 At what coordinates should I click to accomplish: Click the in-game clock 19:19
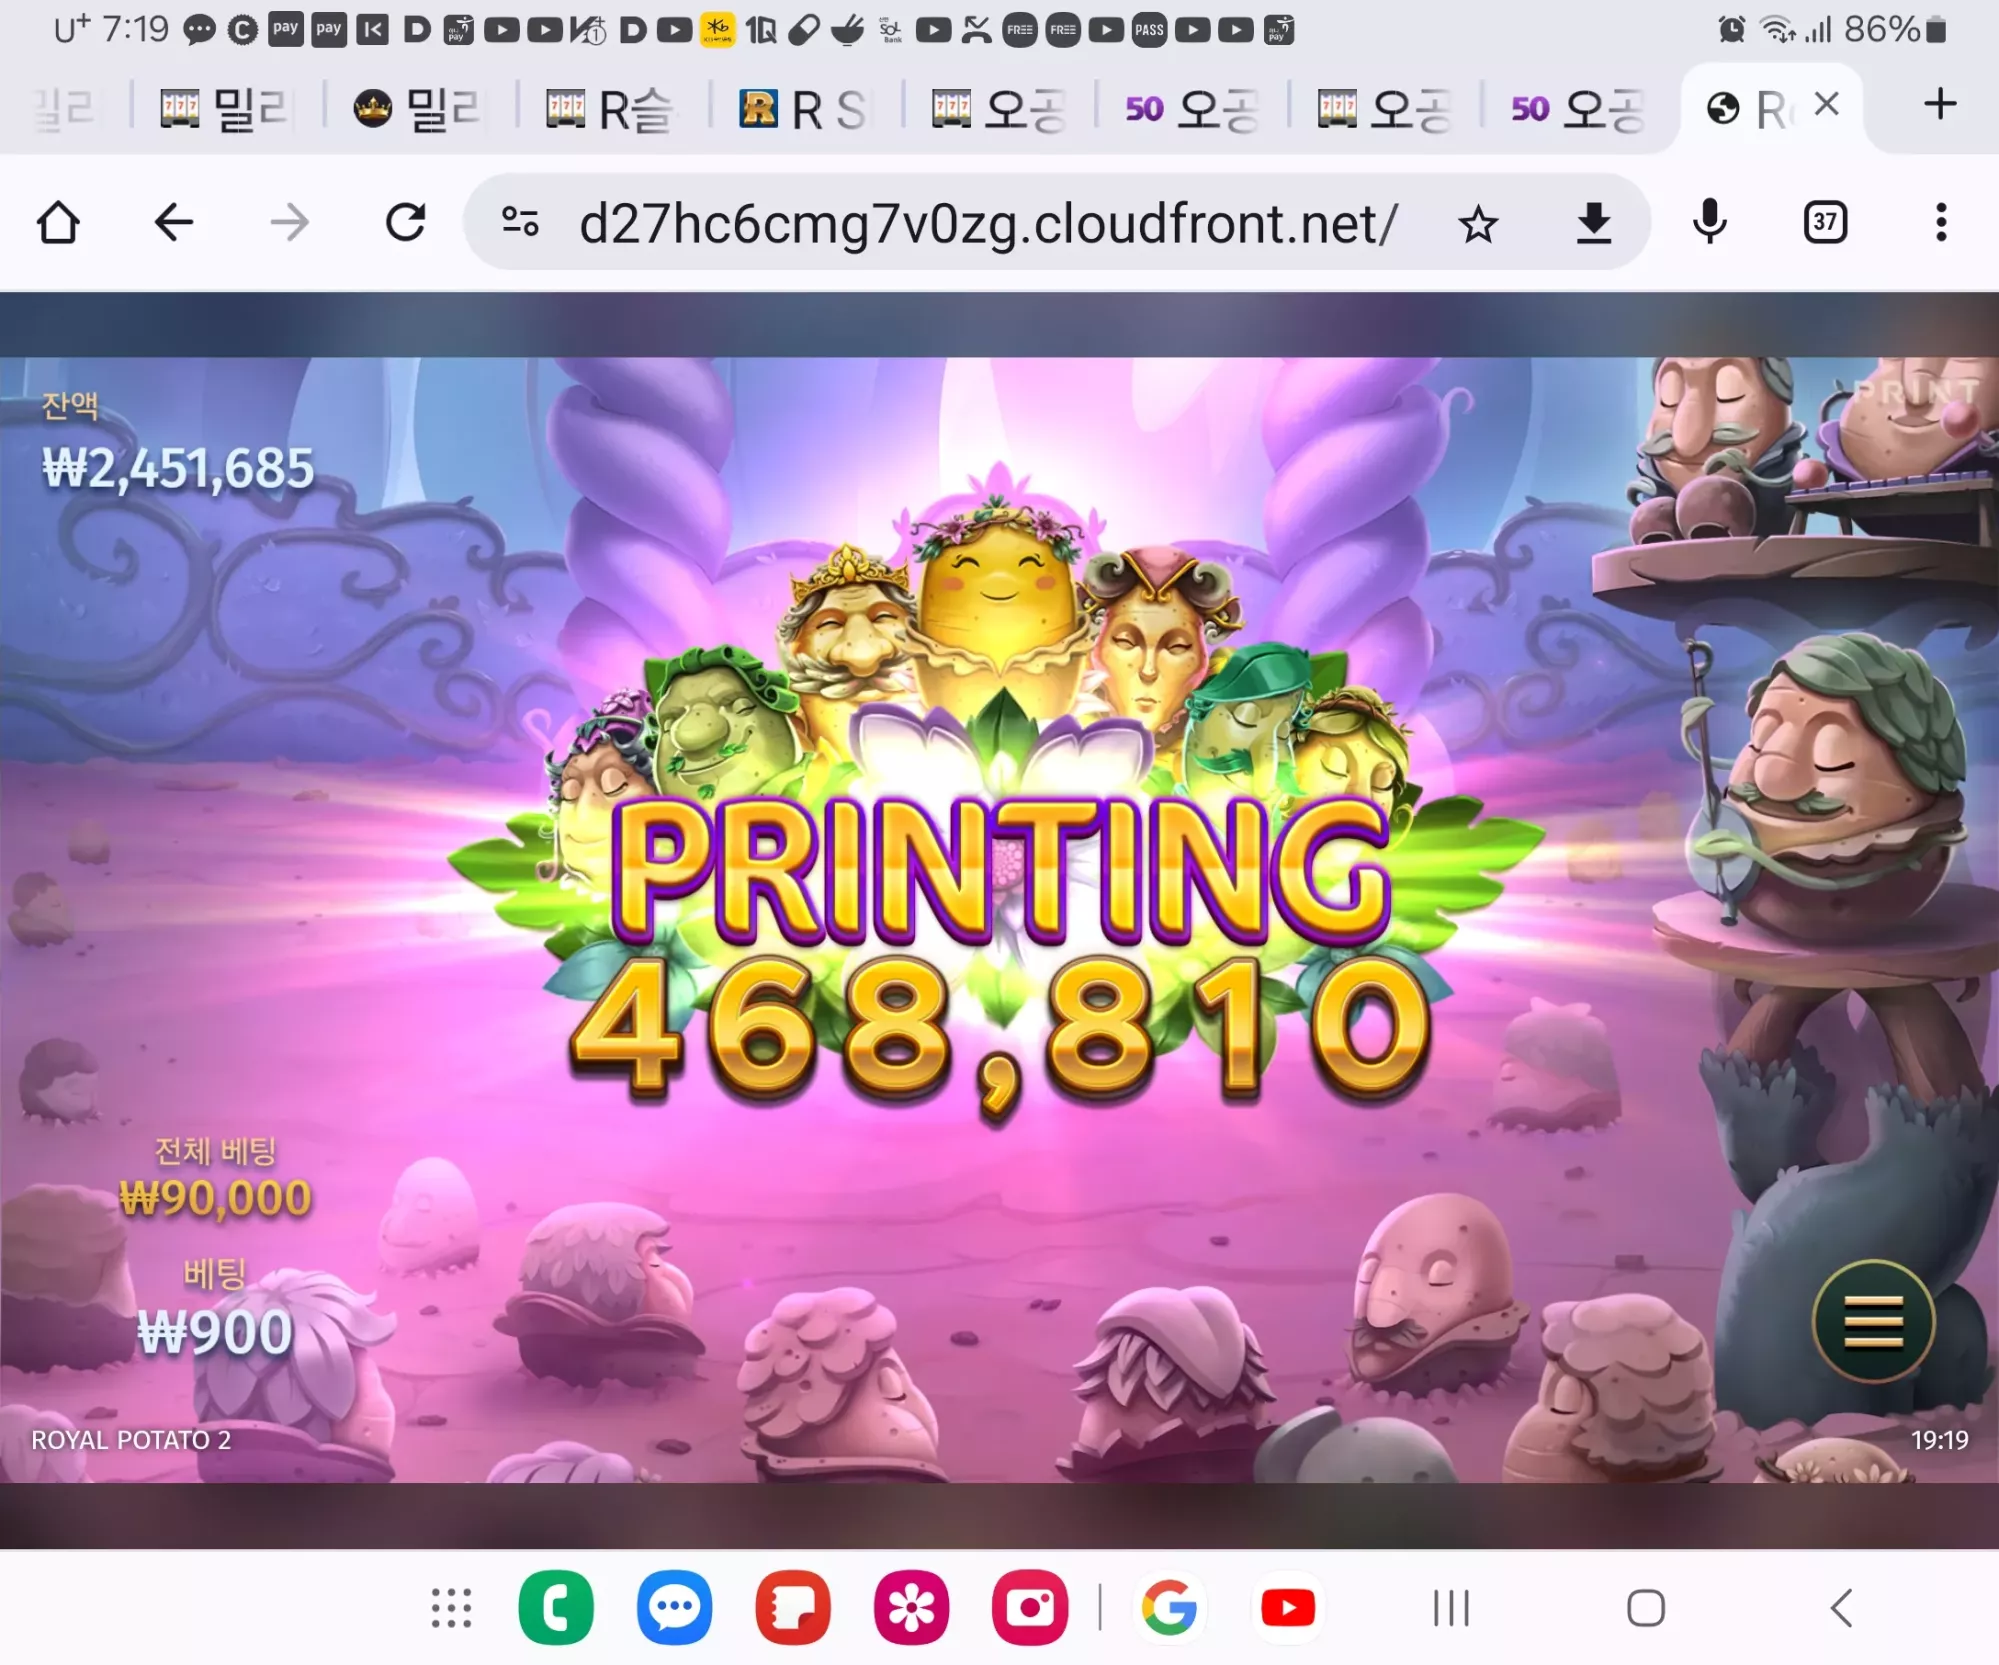click(1939, 1440)
